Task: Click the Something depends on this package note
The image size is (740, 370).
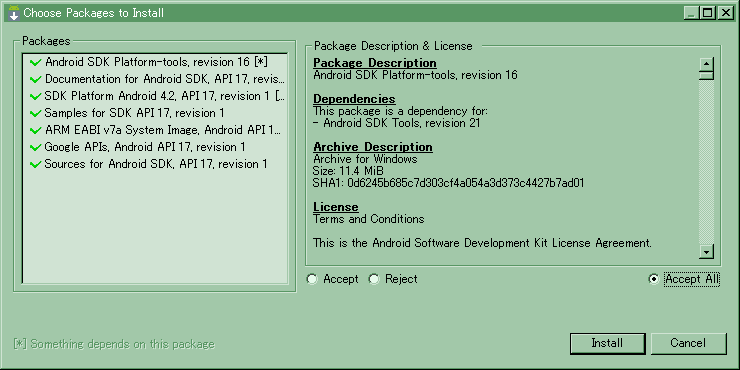Action: point(114,344)
